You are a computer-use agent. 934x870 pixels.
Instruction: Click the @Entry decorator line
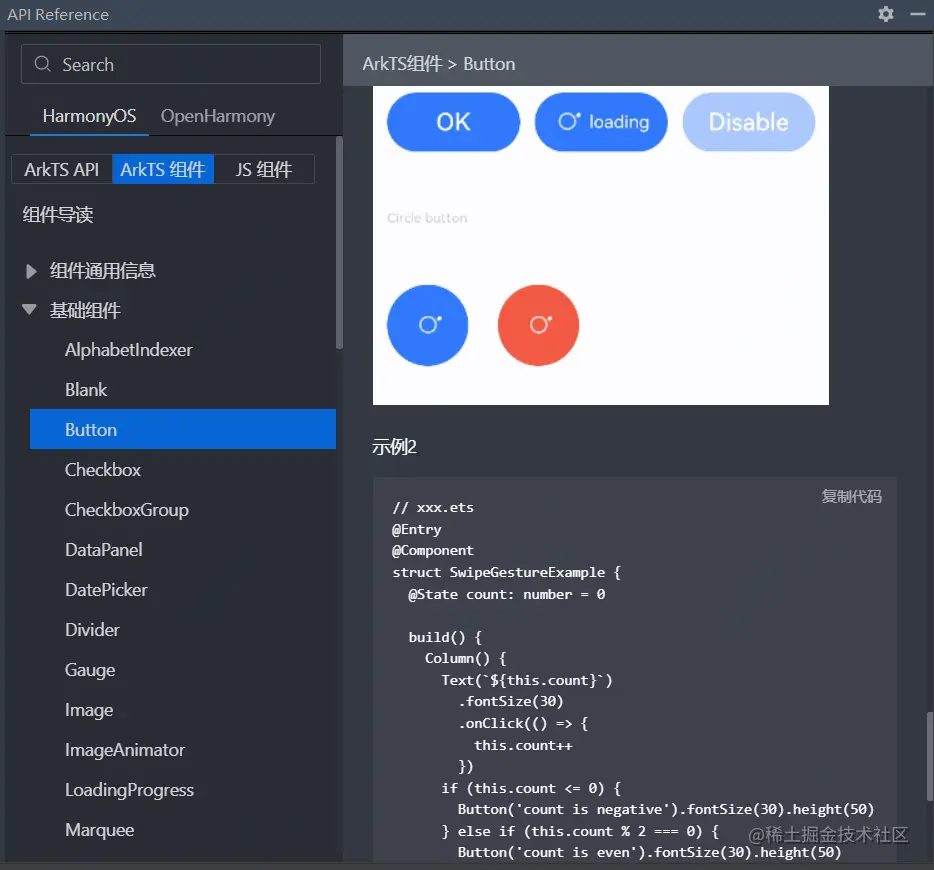pyautogui.click(x=416, y=529)
